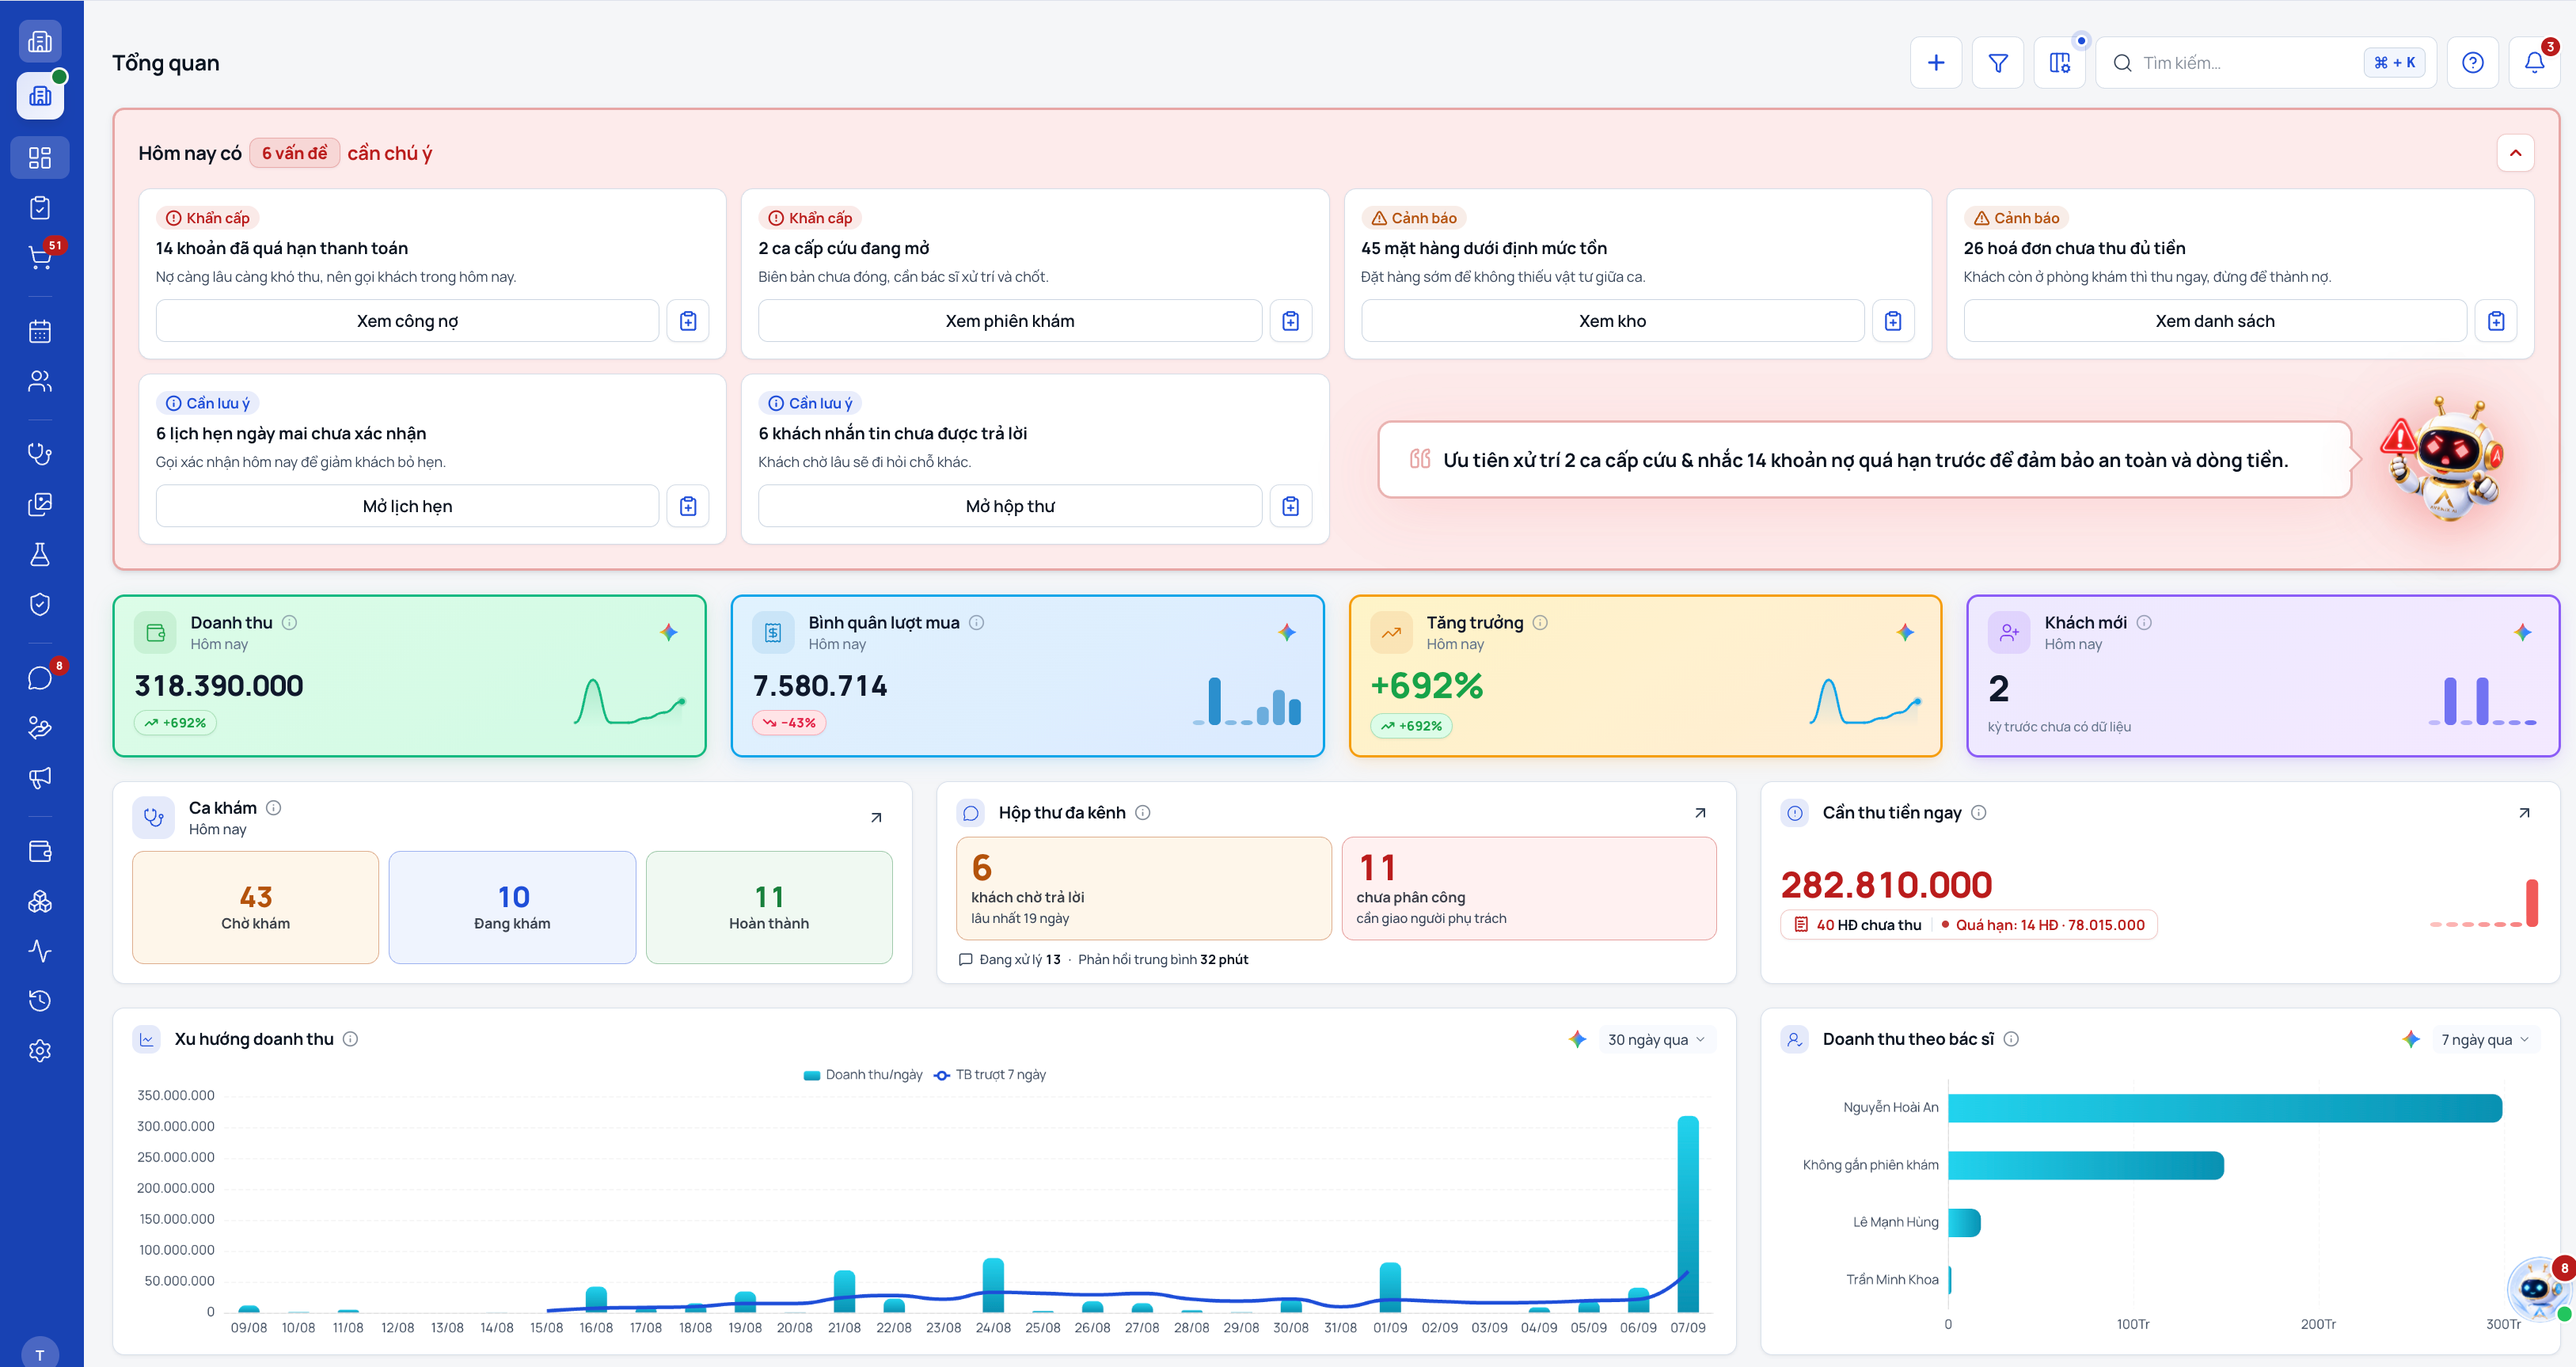This screenshot has height=1367, width=2576.
Task: Click the task icon beside Mở hộp thư
Action: point(1291,506)
